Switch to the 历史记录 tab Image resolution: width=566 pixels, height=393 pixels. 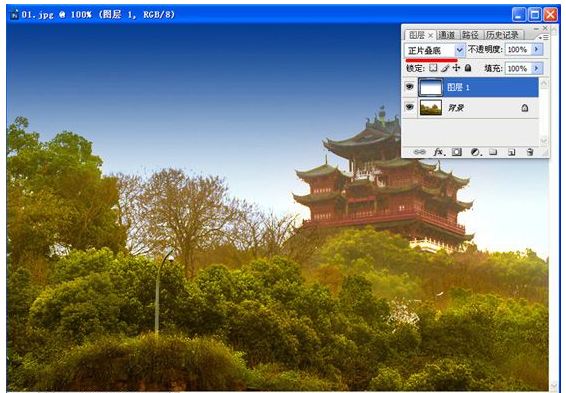(502, 35)
